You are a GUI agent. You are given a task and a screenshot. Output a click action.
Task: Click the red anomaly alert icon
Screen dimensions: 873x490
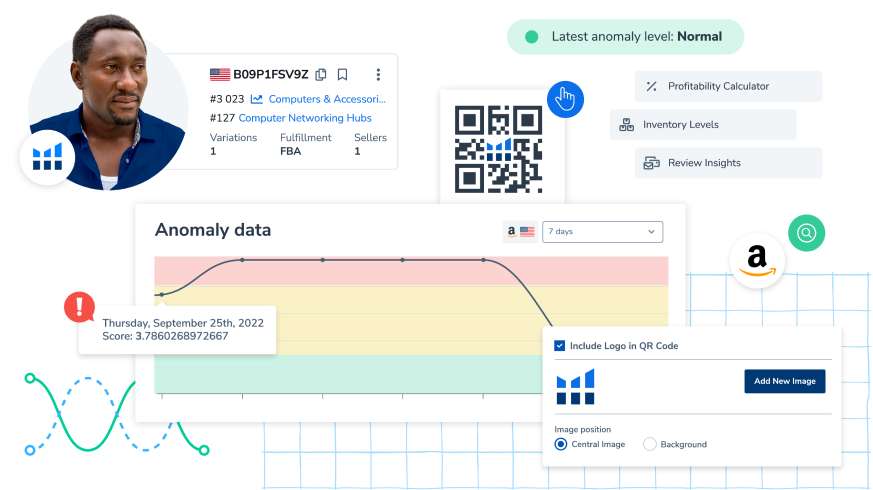click(79, 307)
